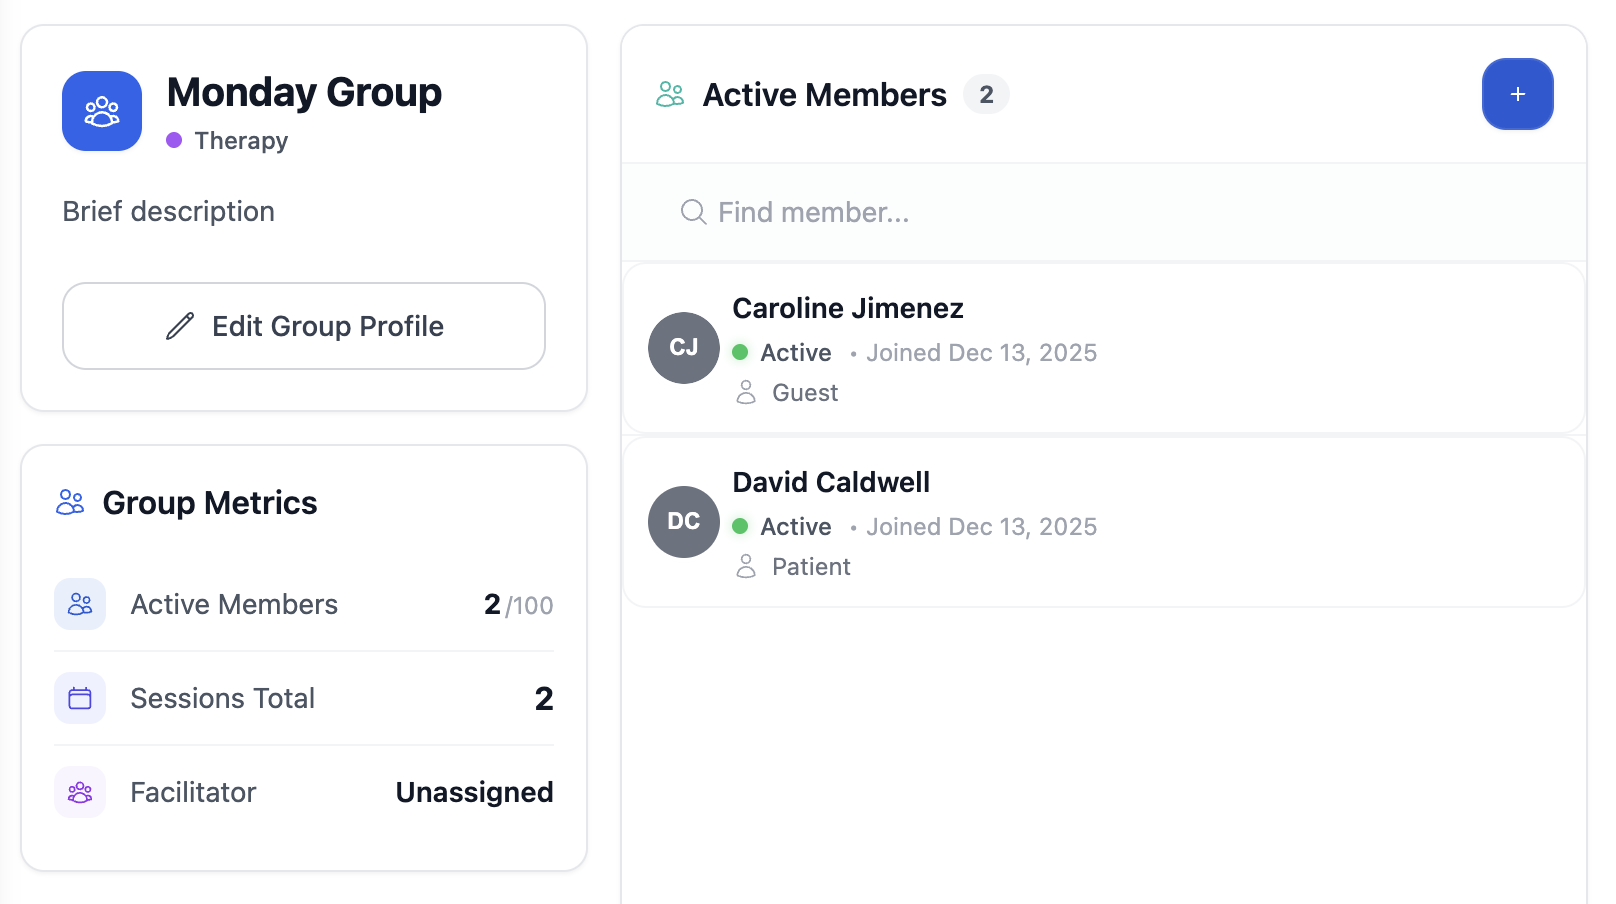Click David Caldwell's DC avatar

coord(684,522)
